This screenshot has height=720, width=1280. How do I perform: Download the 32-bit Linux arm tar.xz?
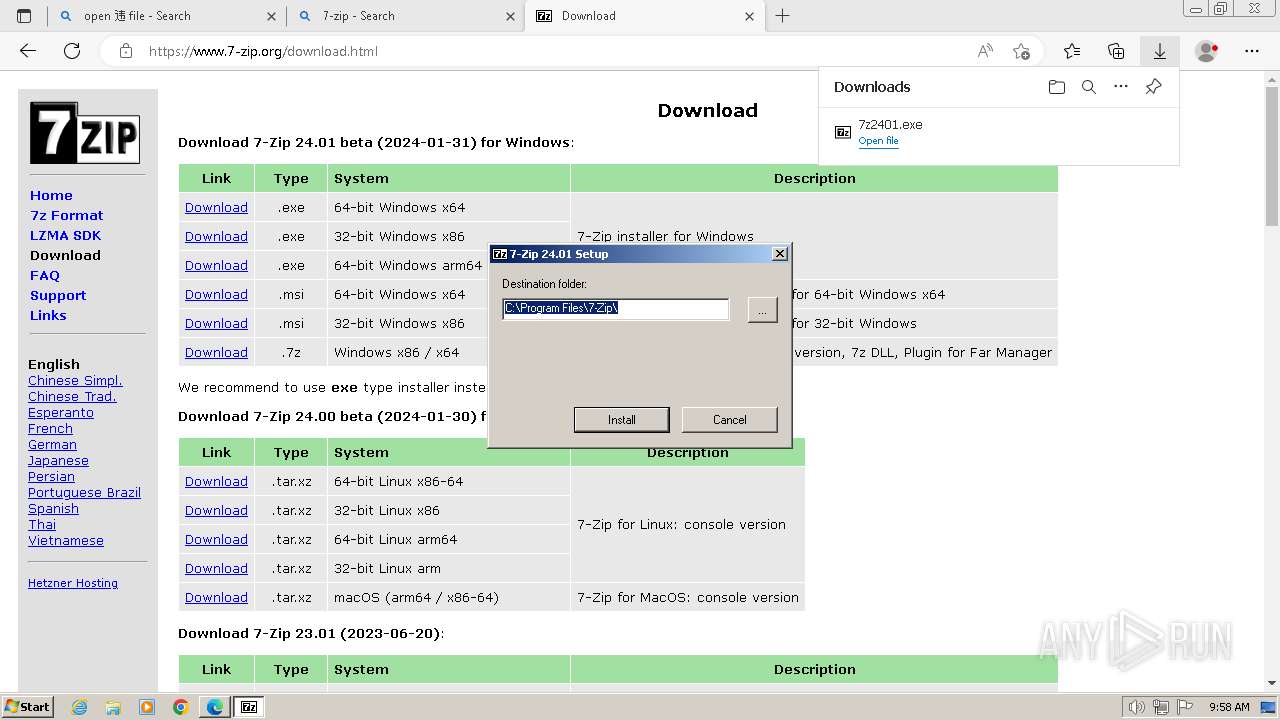[216, 568]
